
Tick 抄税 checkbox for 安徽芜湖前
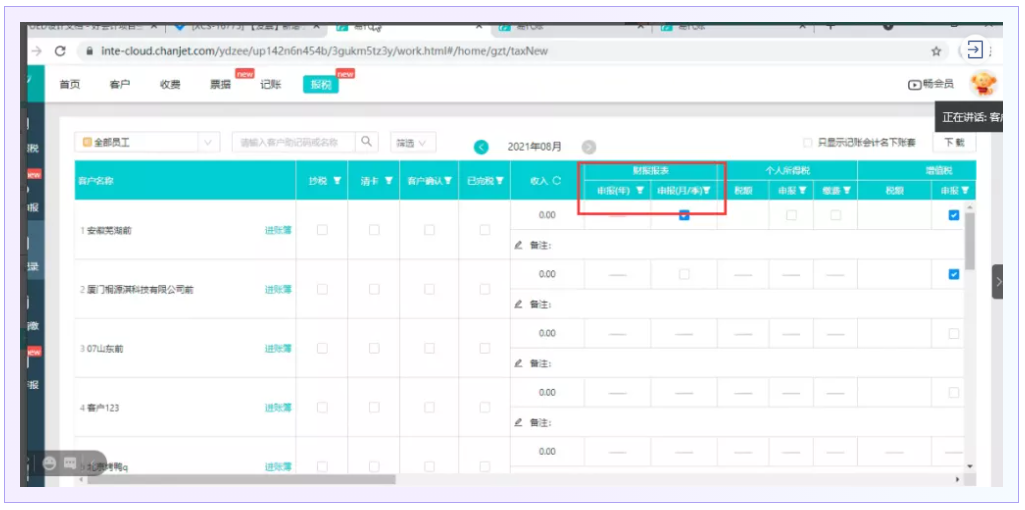[322, 230]
